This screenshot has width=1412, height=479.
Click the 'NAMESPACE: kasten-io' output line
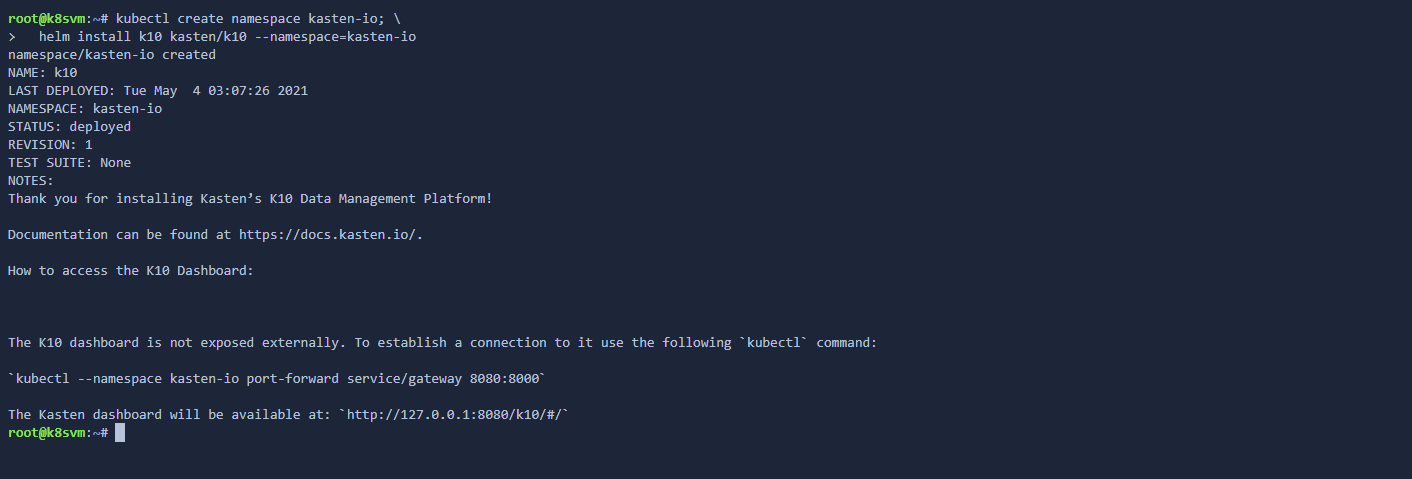pyautogui.click(x=85, y=108)
